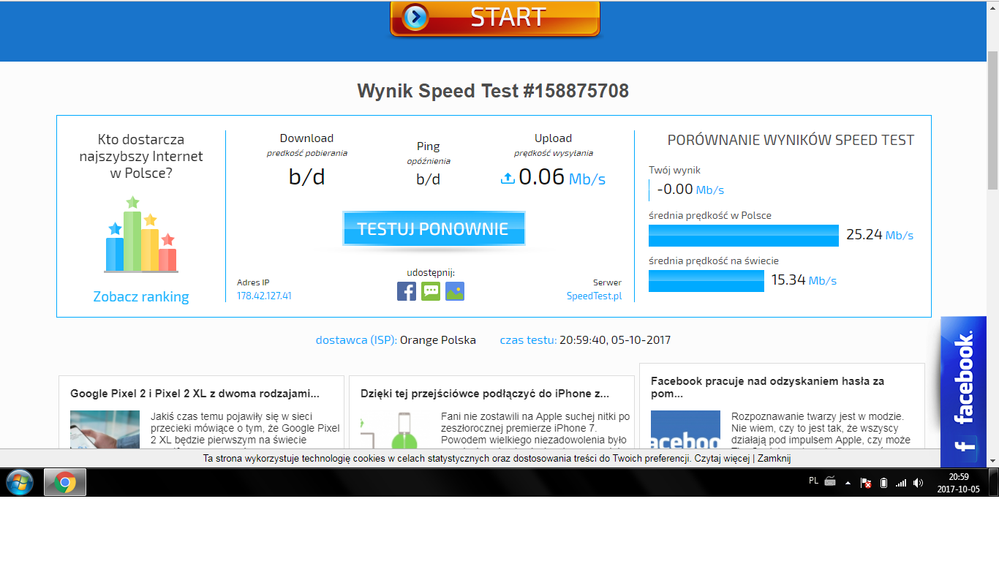Share result via Facebook icon
The width and height of the screenshot is (999, 562).
(x=406, y=291)
